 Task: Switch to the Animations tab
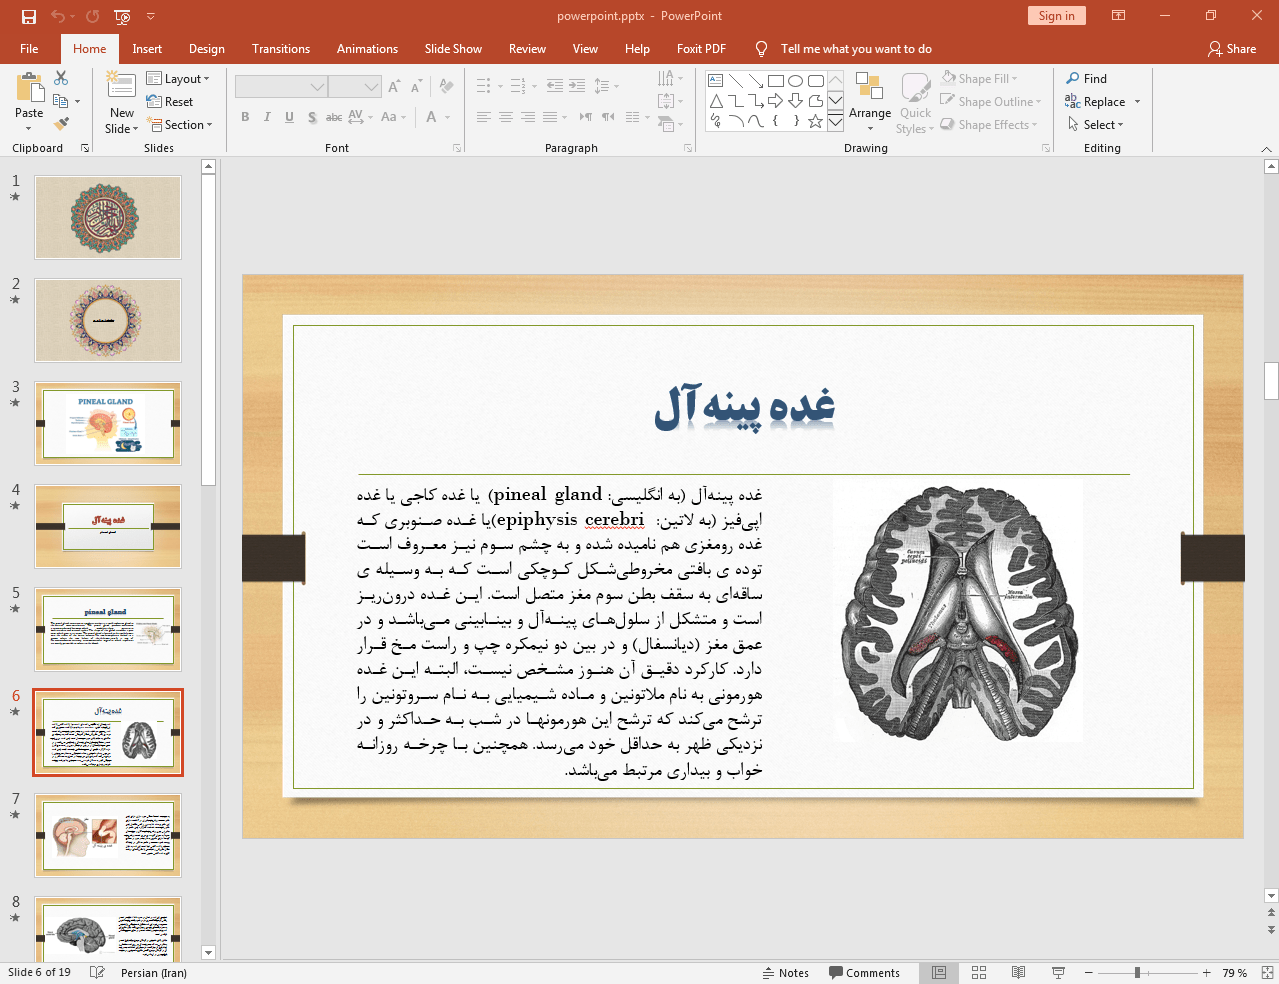click(367, 49)
